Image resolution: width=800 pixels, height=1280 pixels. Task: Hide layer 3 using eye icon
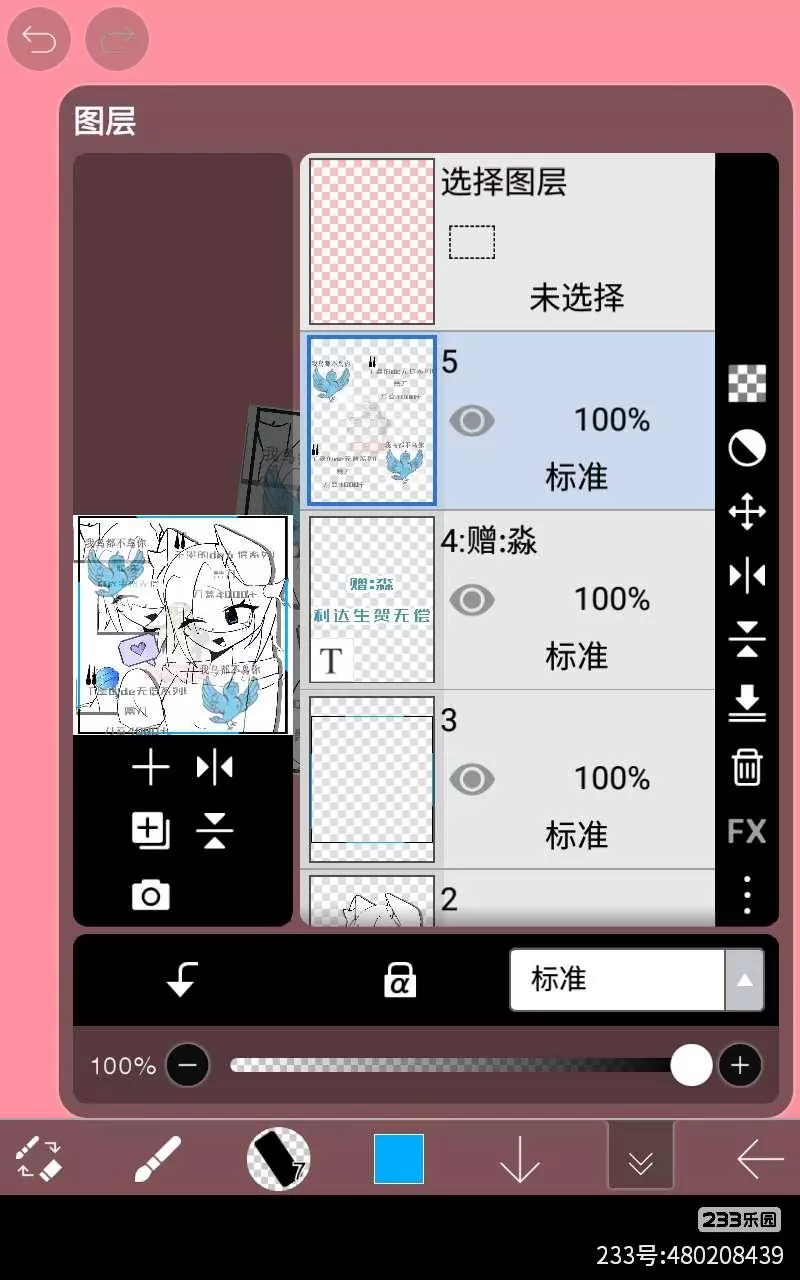click(x=472, y=779)
